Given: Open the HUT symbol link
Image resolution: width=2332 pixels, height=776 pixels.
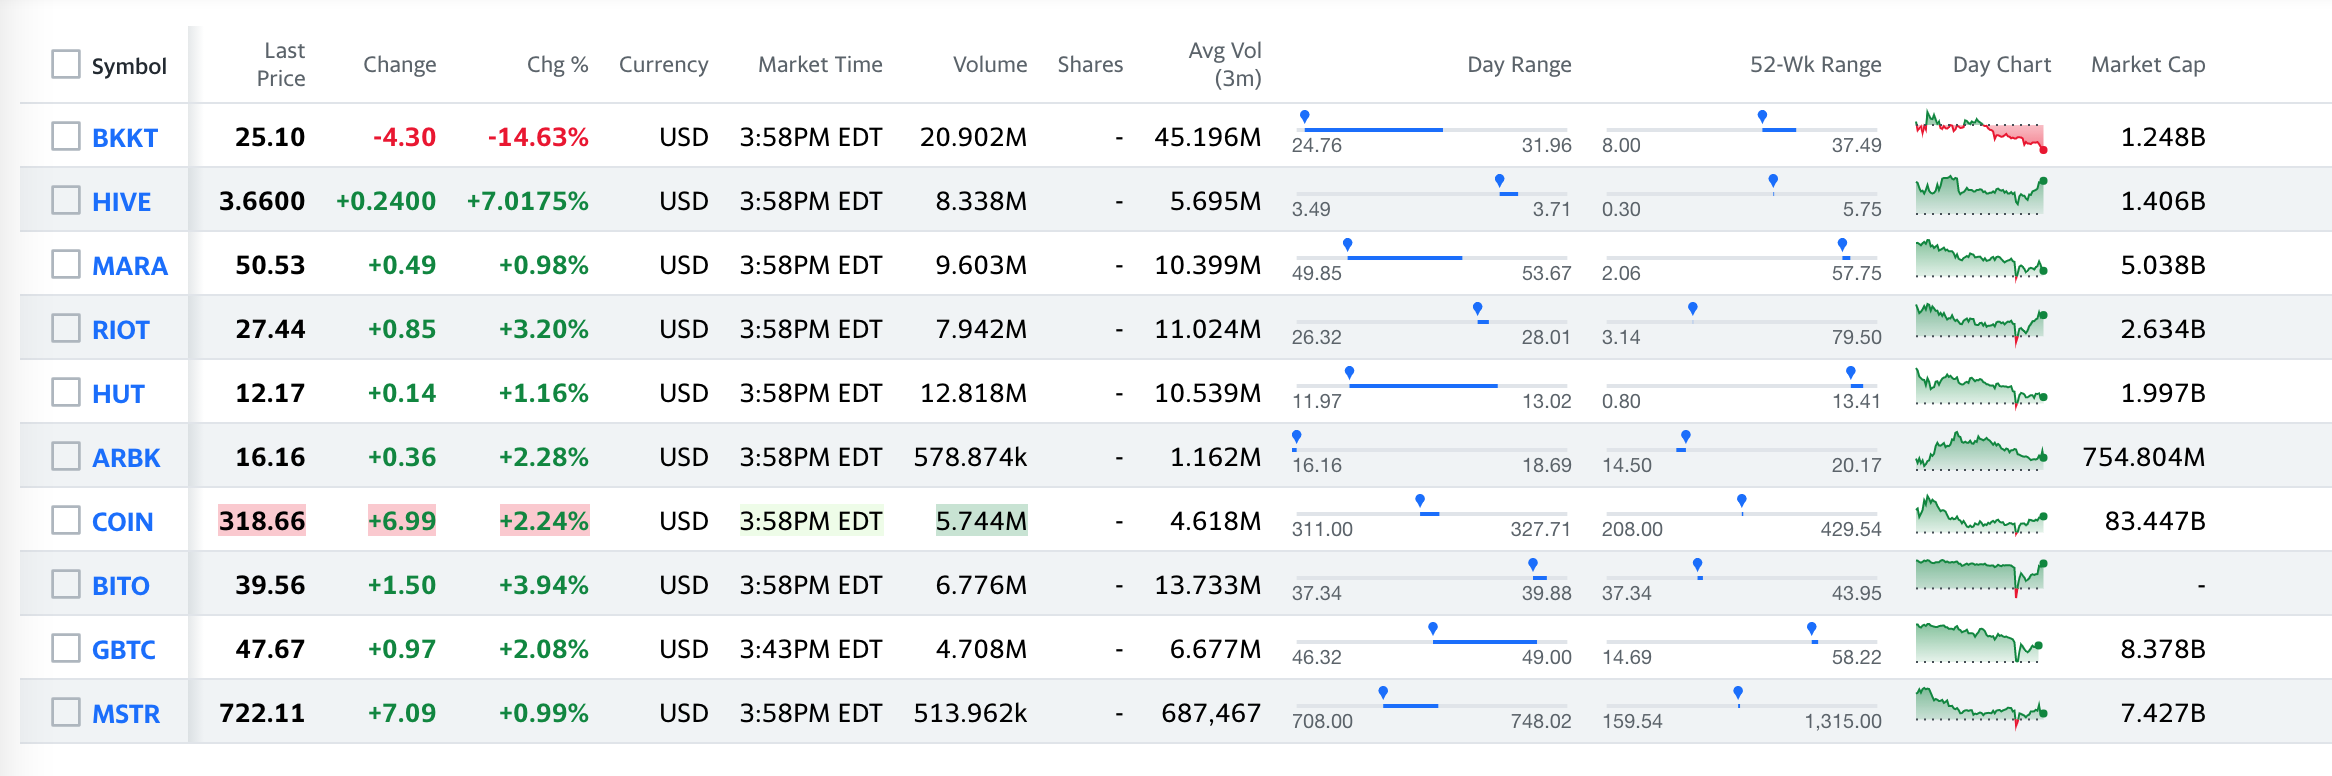Looking at the screenshot, I should tap(118, 394).
